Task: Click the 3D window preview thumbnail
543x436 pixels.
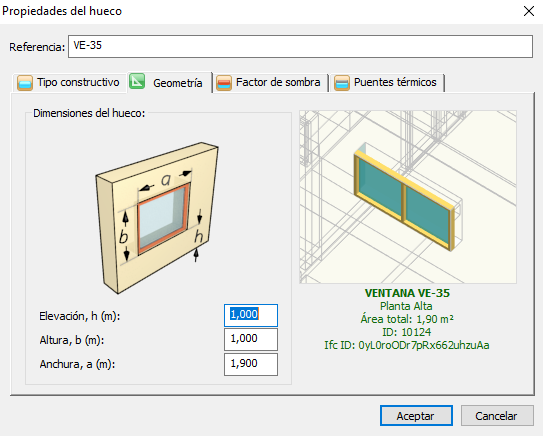Action: [x=408, y=197]
